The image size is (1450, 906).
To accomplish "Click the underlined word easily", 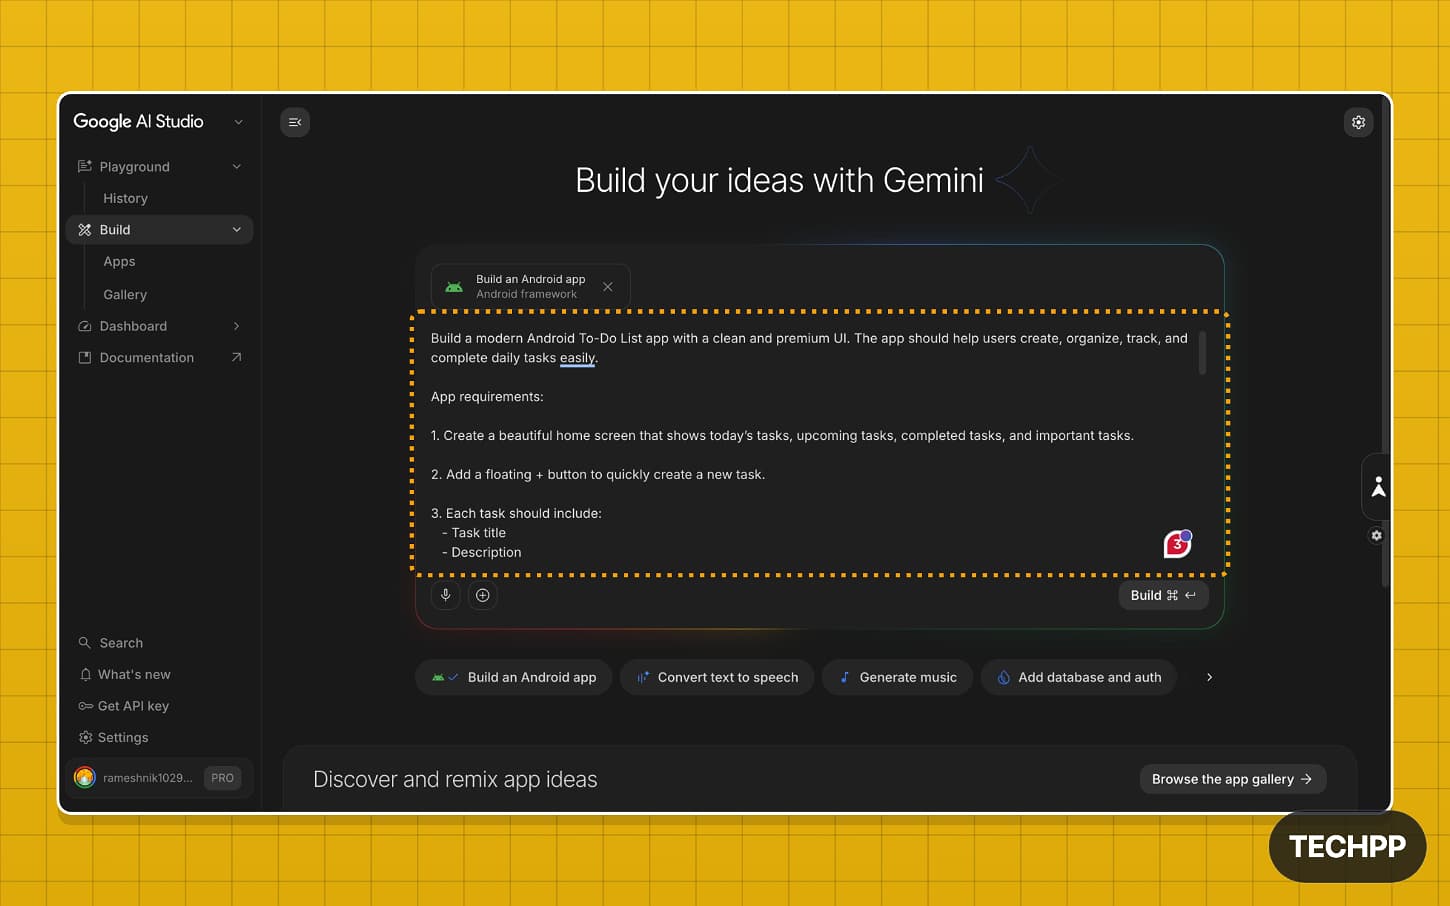I will click(x=577, y=358).
